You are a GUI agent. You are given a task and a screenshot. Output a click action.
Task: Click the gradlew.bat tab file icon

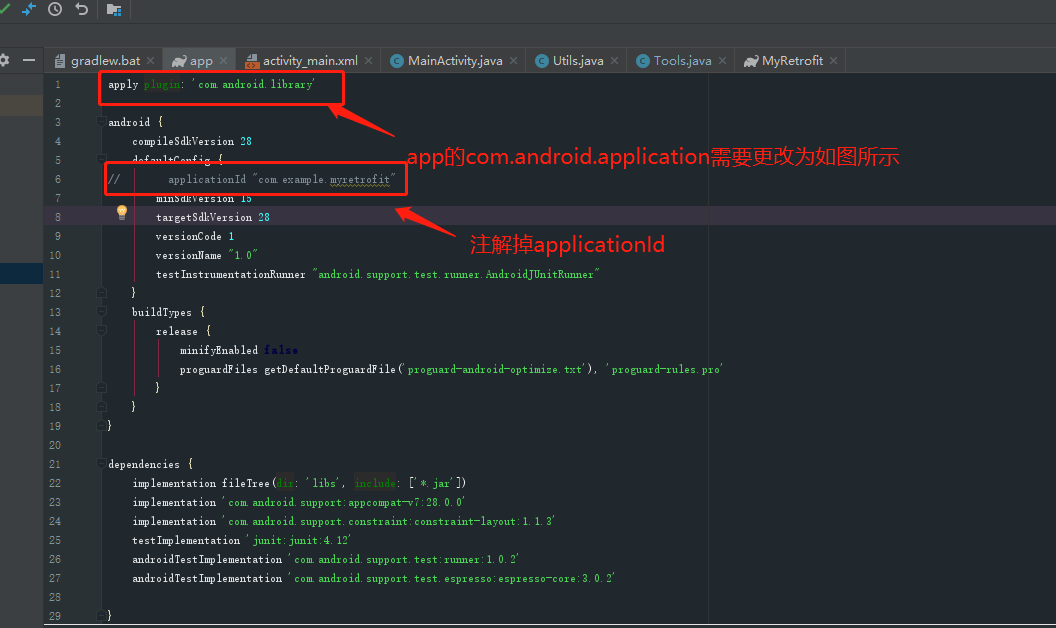[x=60, y=61]
